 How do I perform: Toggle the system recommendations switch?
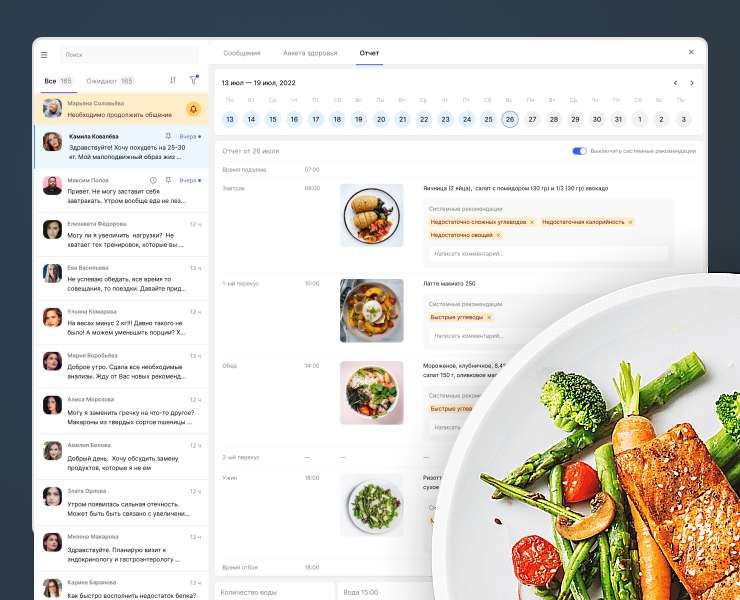pyautogui.click(x=579, y=151)
